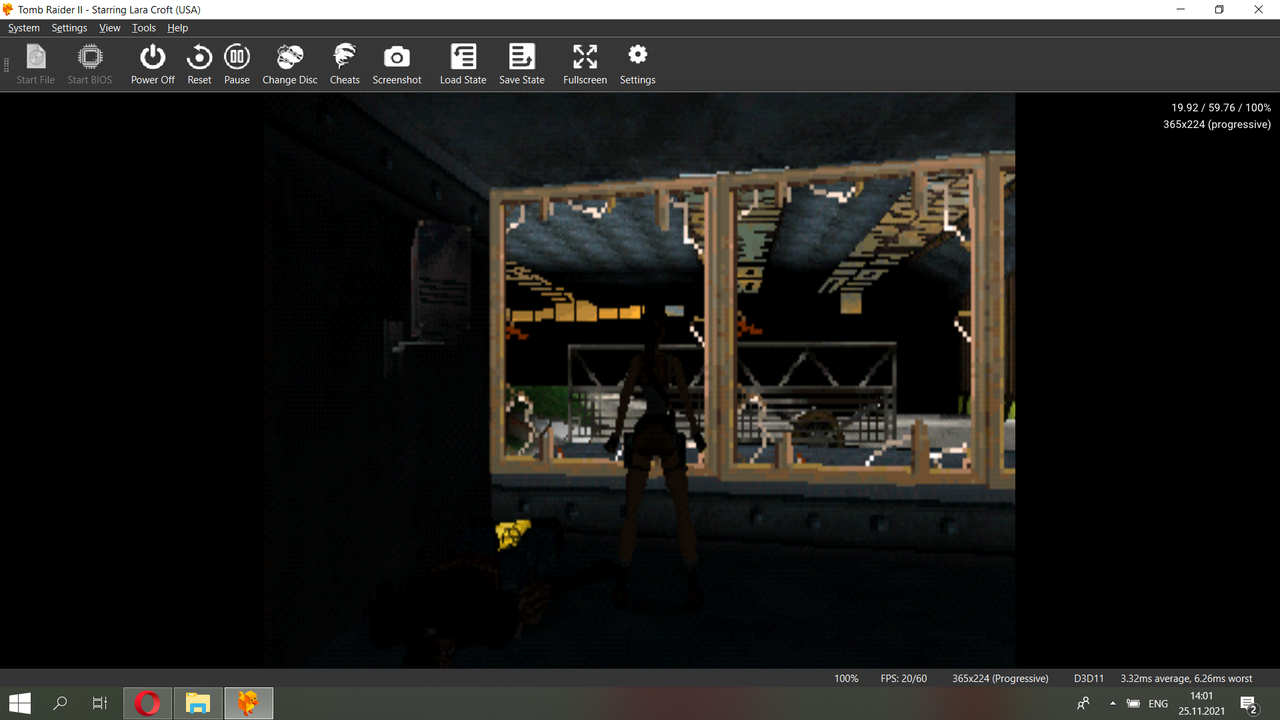
Task: Click the Windows Start button
Action: point(20,704)
